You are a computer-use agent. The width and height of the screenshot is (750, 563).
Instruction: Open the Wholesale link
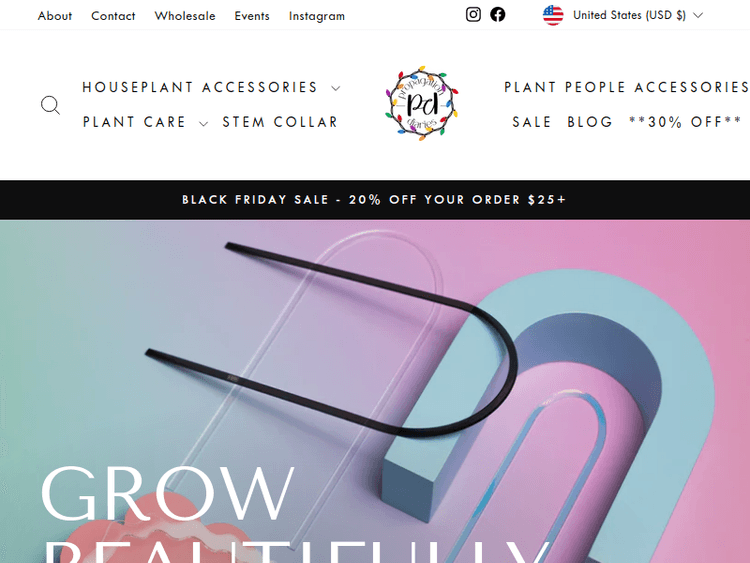(185, 16)
